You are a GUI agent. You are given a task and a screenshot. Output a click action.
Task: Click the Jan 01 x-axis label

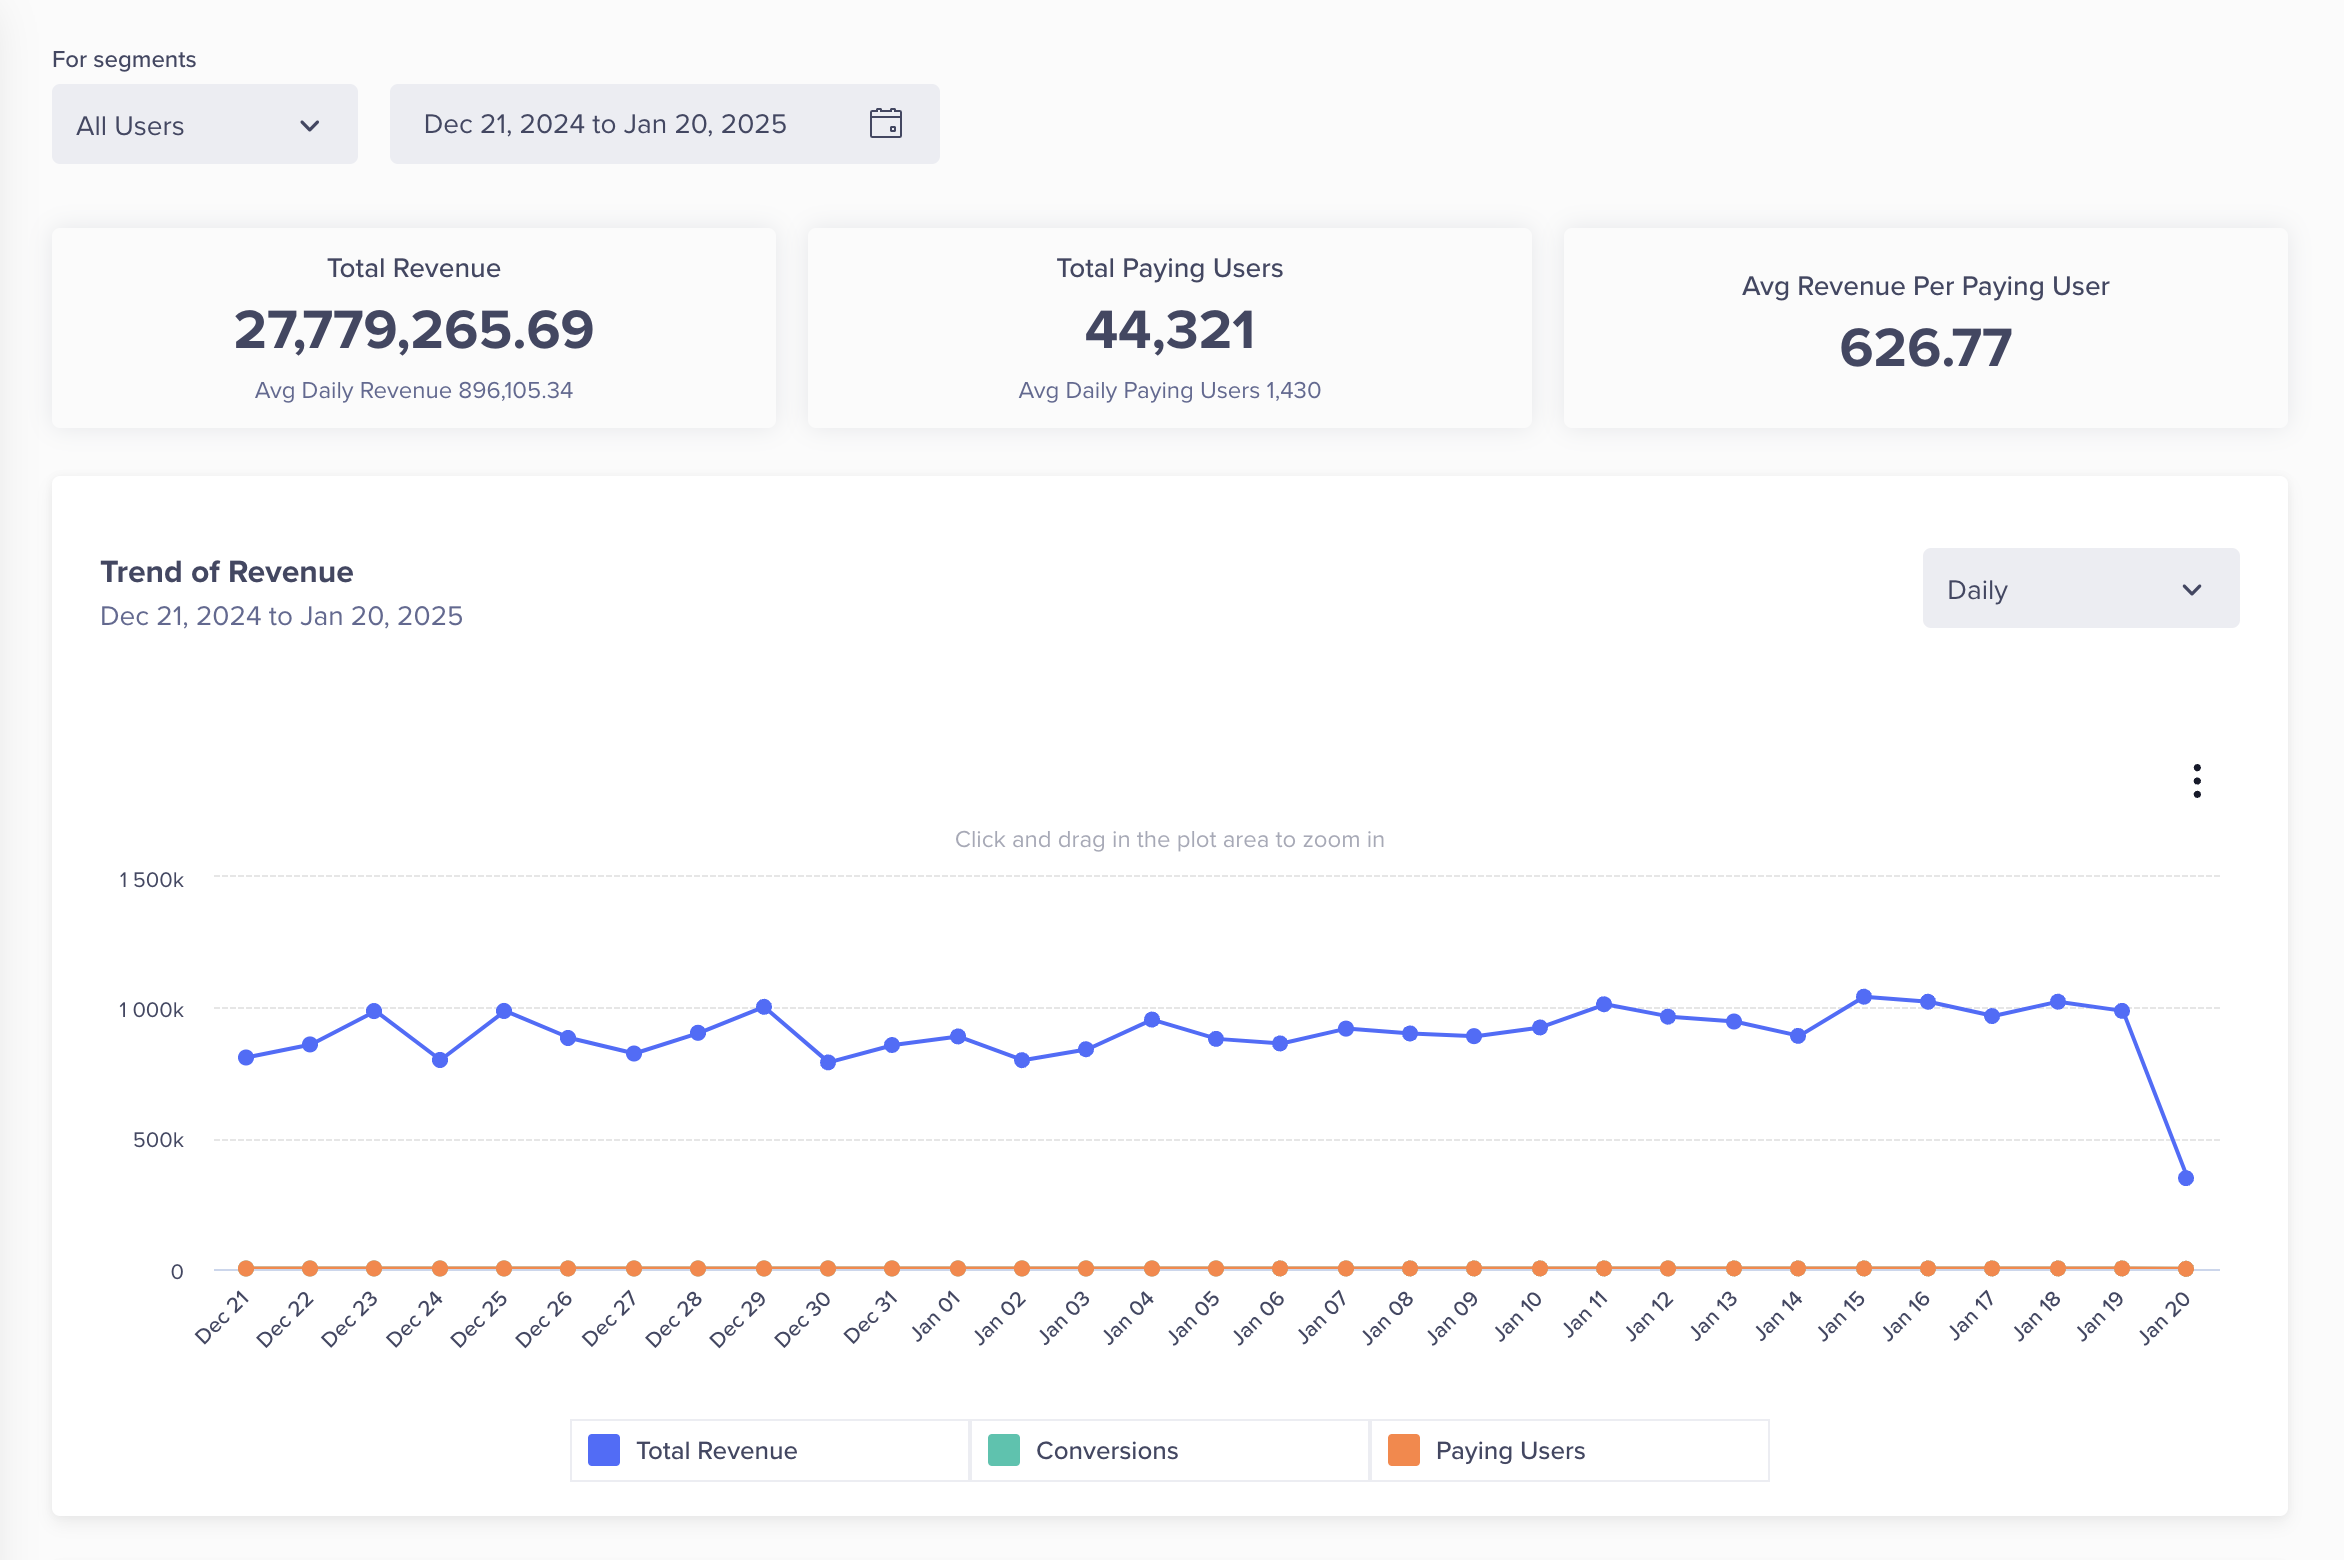point(936,1316)
